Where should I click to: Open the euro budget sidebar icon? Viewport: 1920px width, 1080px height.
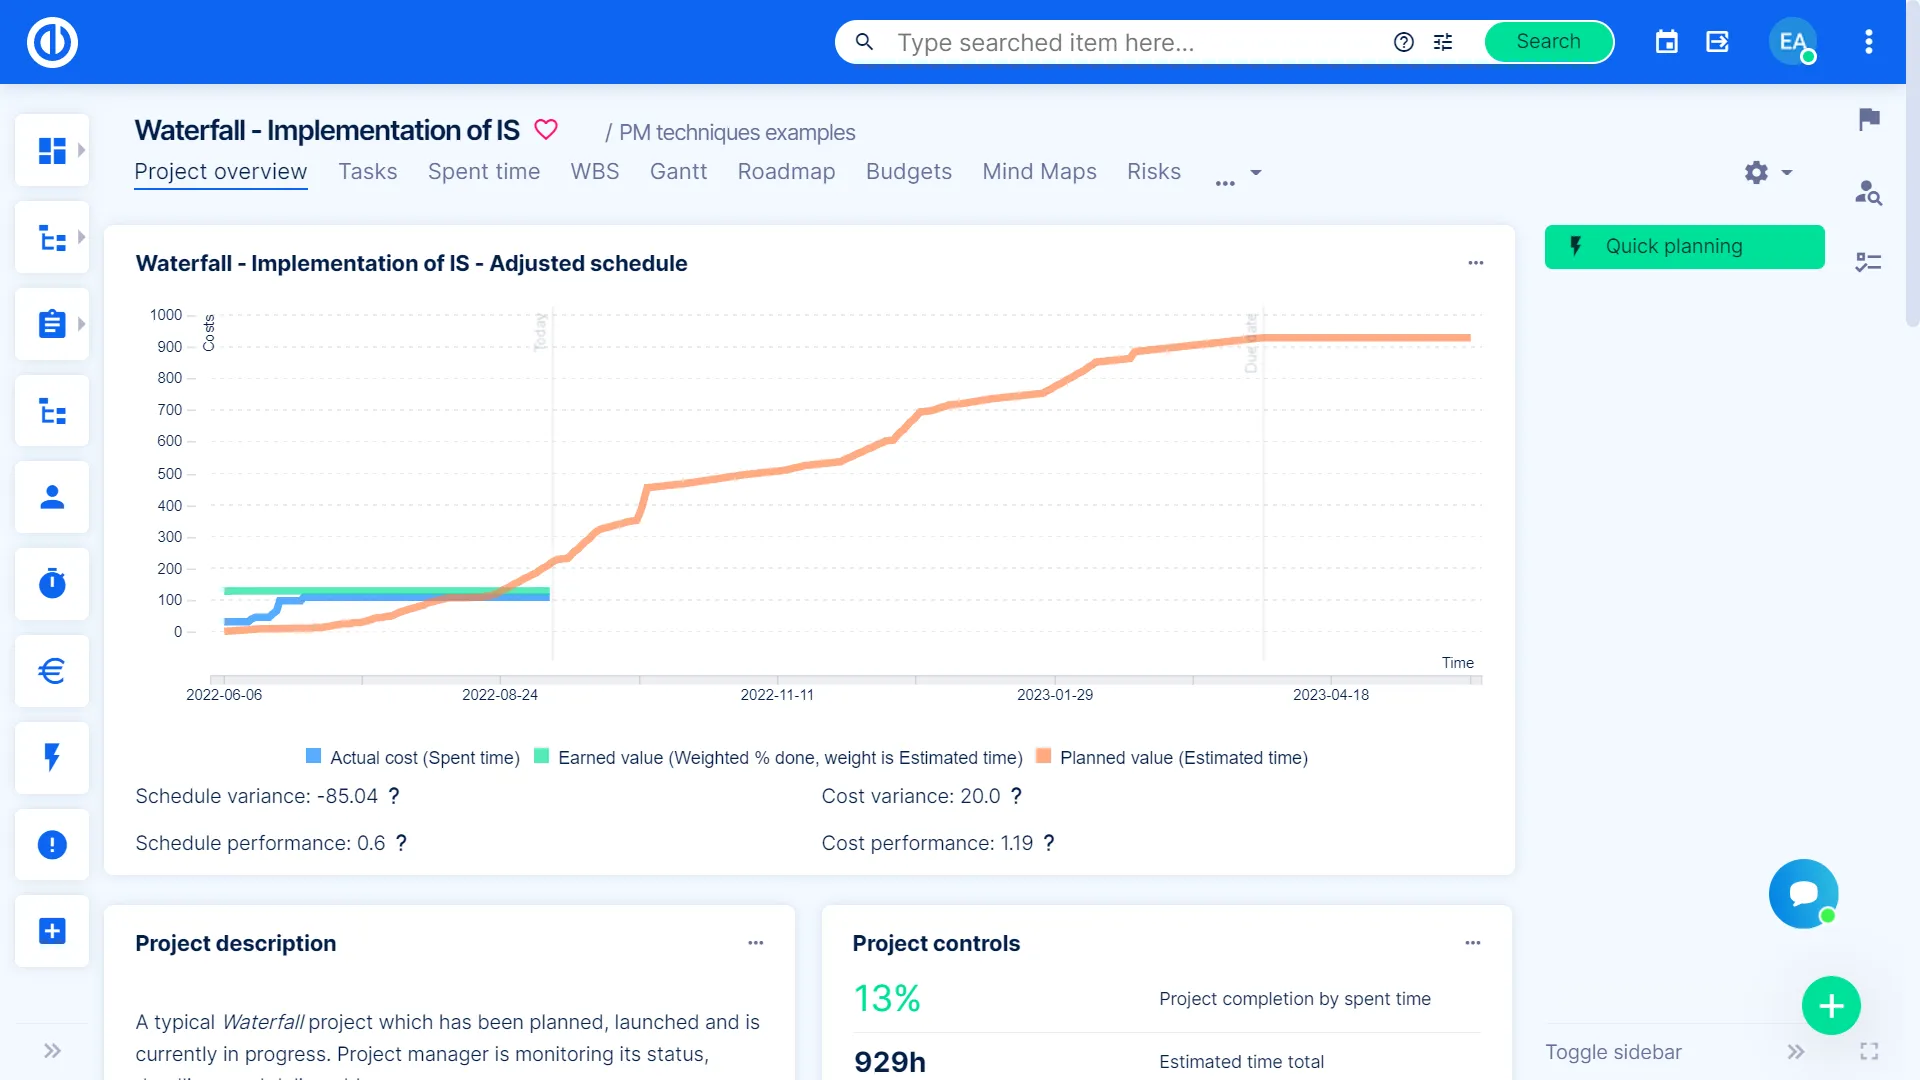[x=52, y=670]
